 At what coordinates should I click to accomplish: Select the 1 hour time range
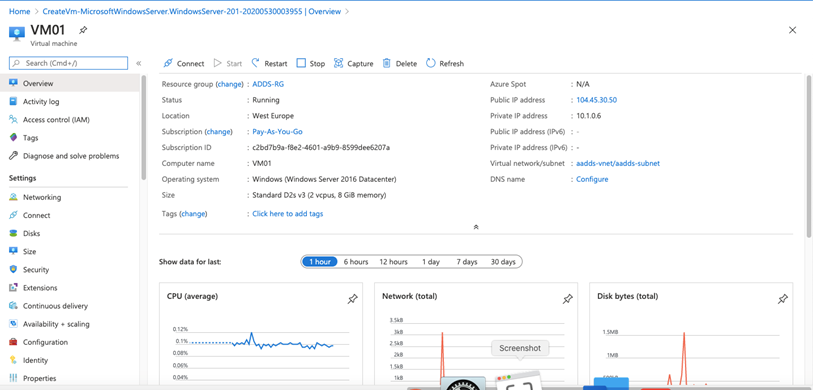click(320, 262)
